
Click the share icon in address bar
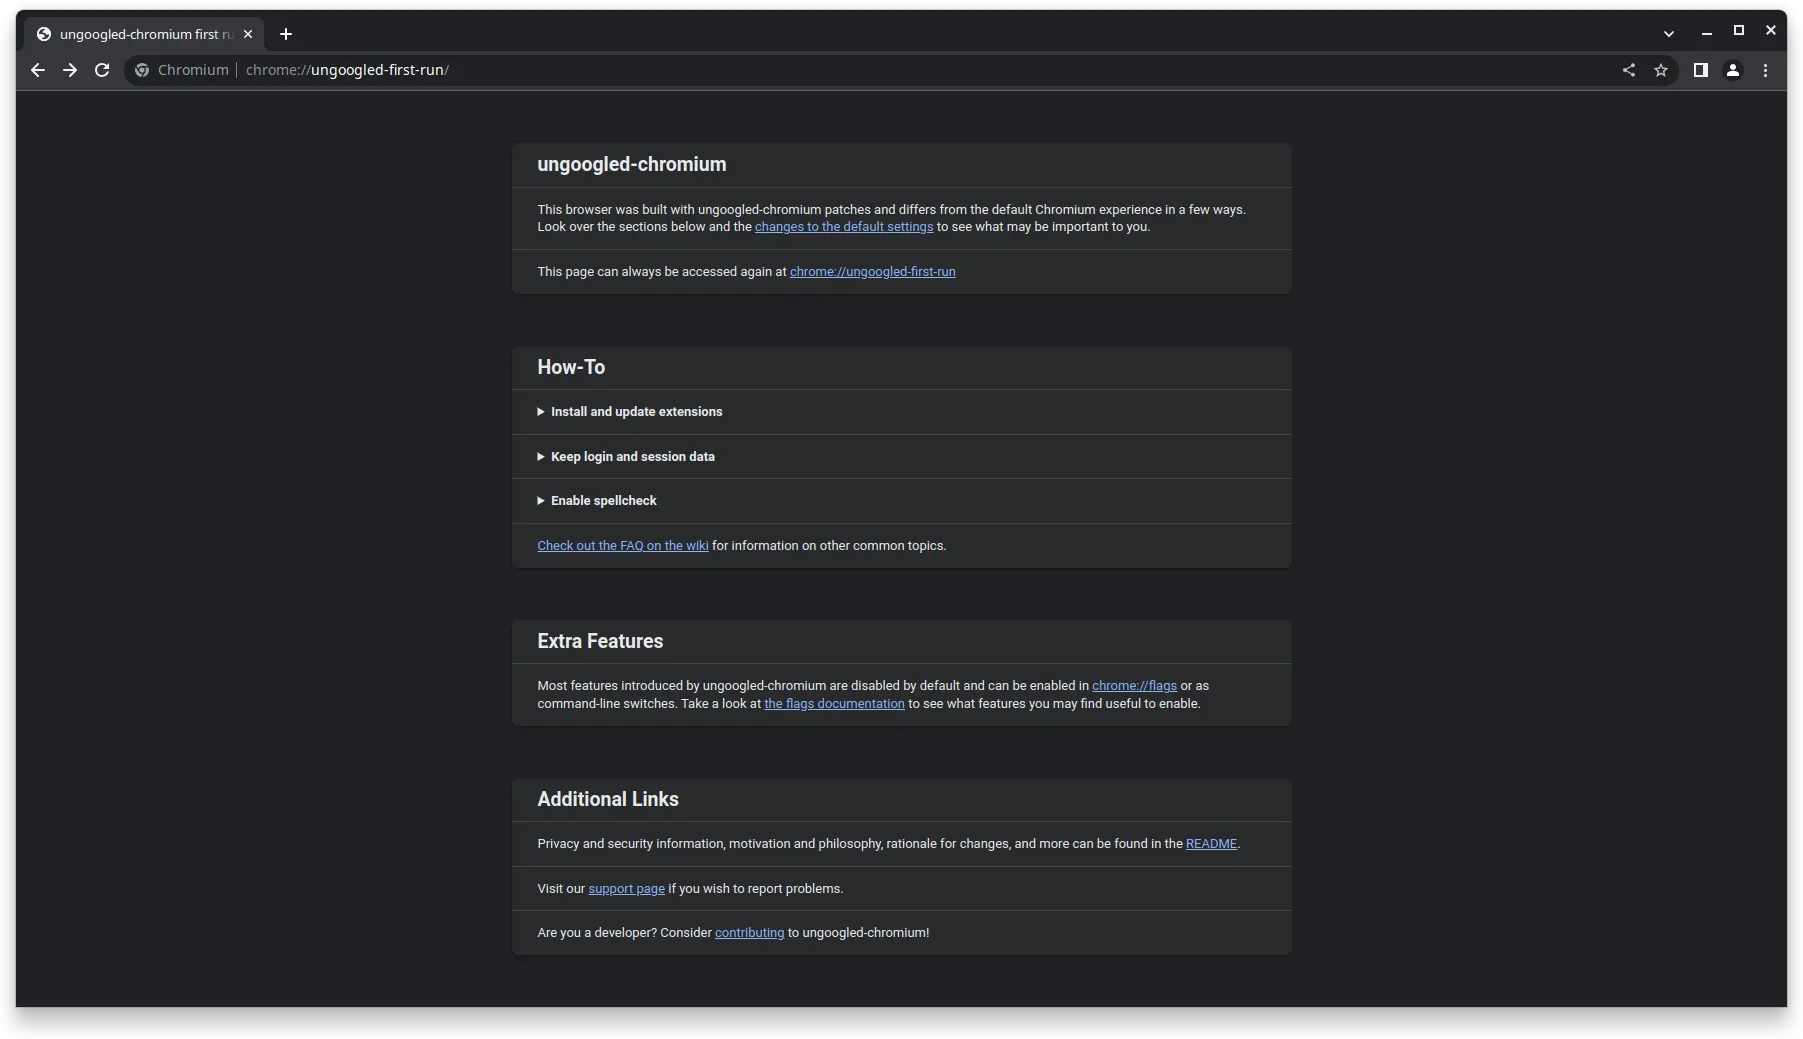(1629, 70)
